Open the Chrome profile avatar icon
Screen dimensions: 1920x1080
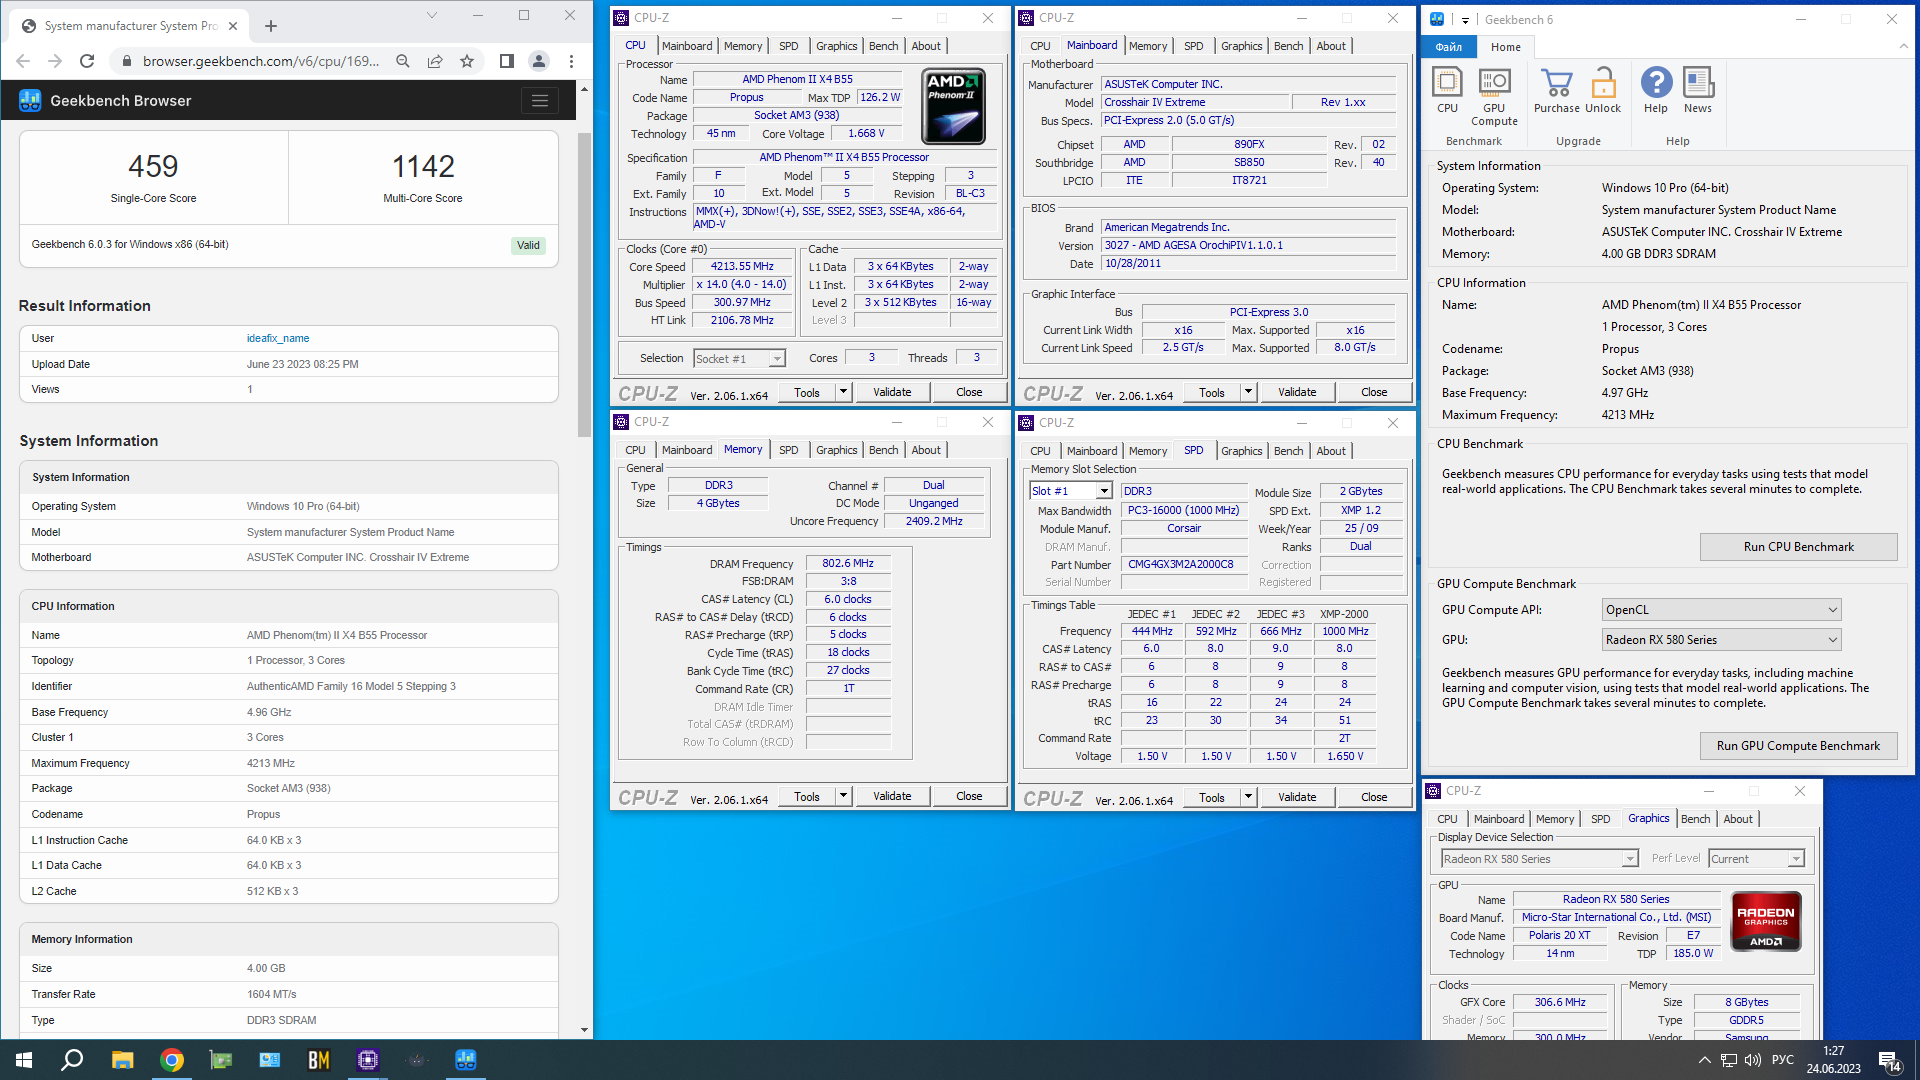coord(539,61)
